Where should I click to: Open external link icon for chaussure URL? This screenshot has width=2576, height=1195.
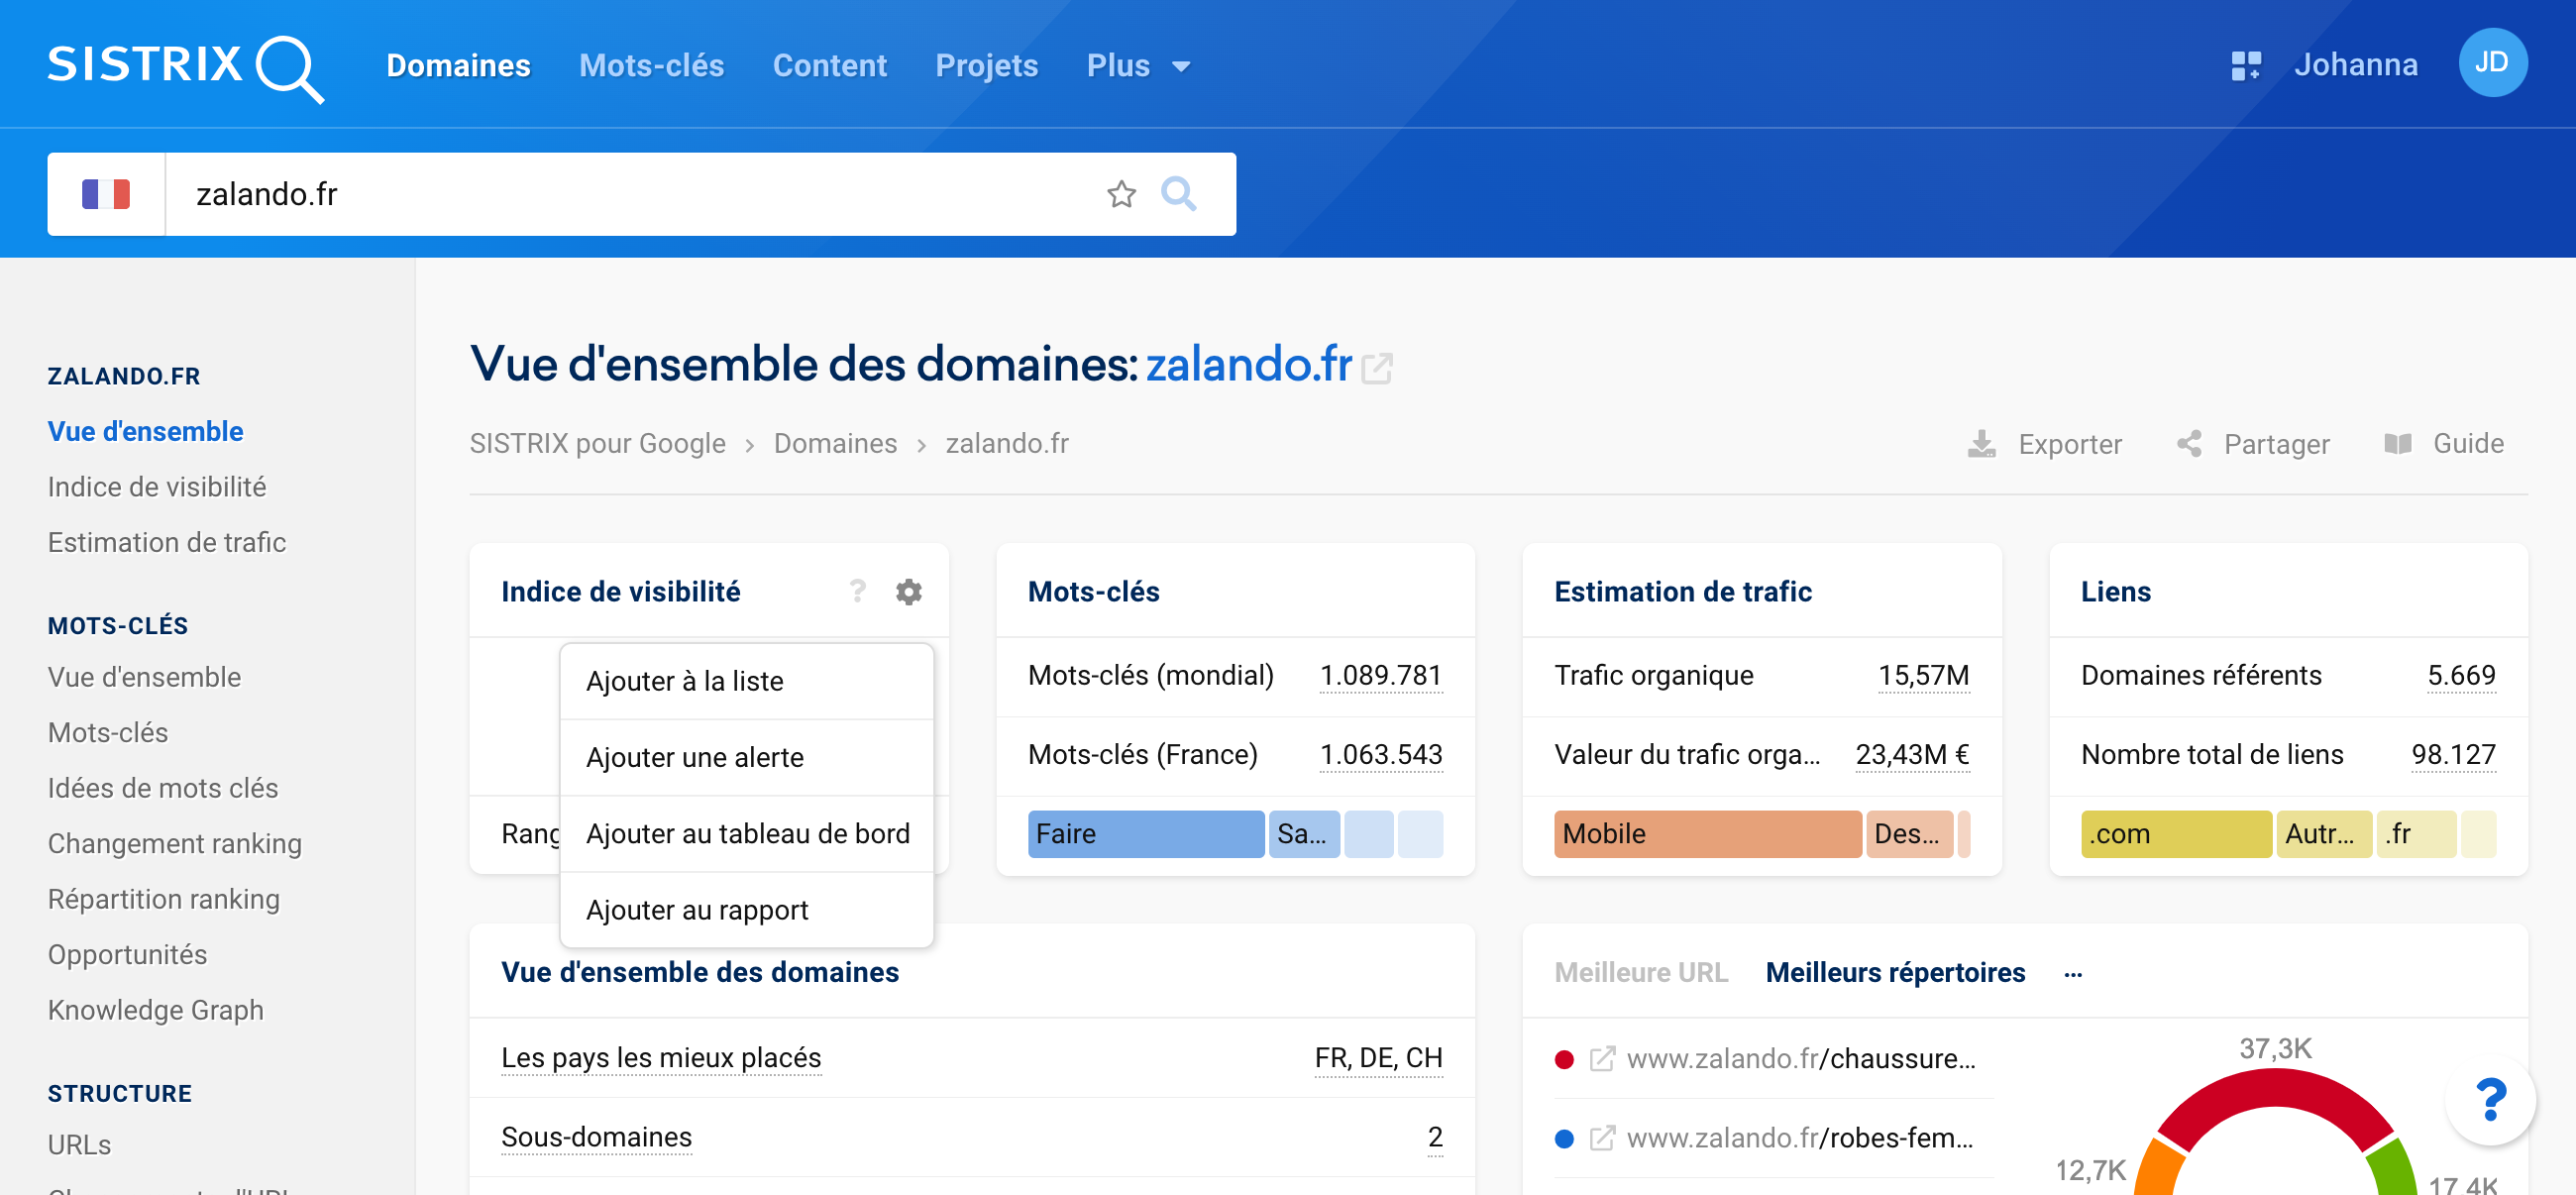(x=1601, y=1059)
